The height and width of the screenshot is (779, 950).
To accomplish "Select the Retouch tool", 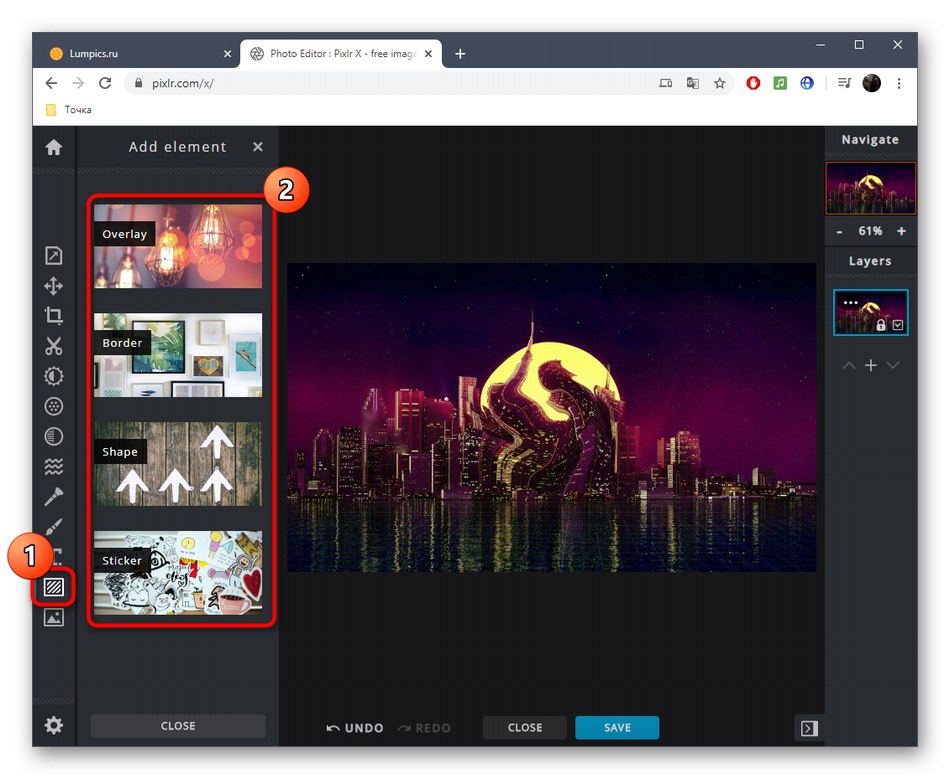I will point(53,497).
